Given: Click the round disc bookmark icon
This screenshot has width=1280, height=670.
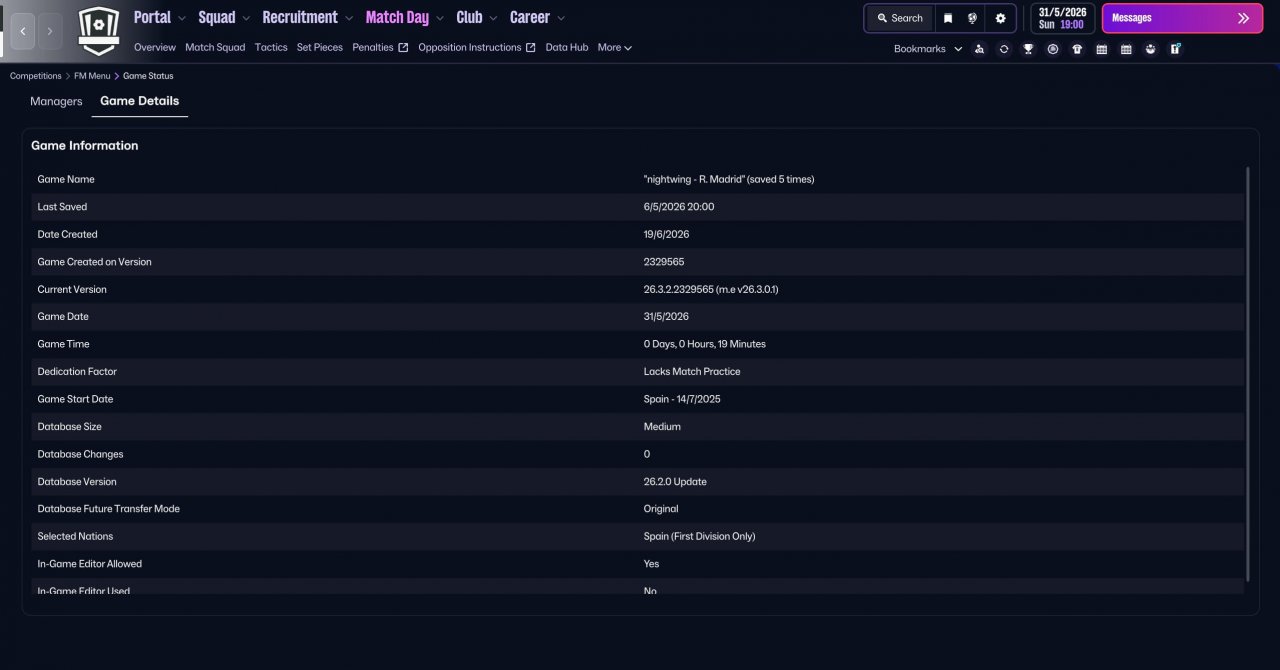Looking at the screenshot, I should point(1053,49).
